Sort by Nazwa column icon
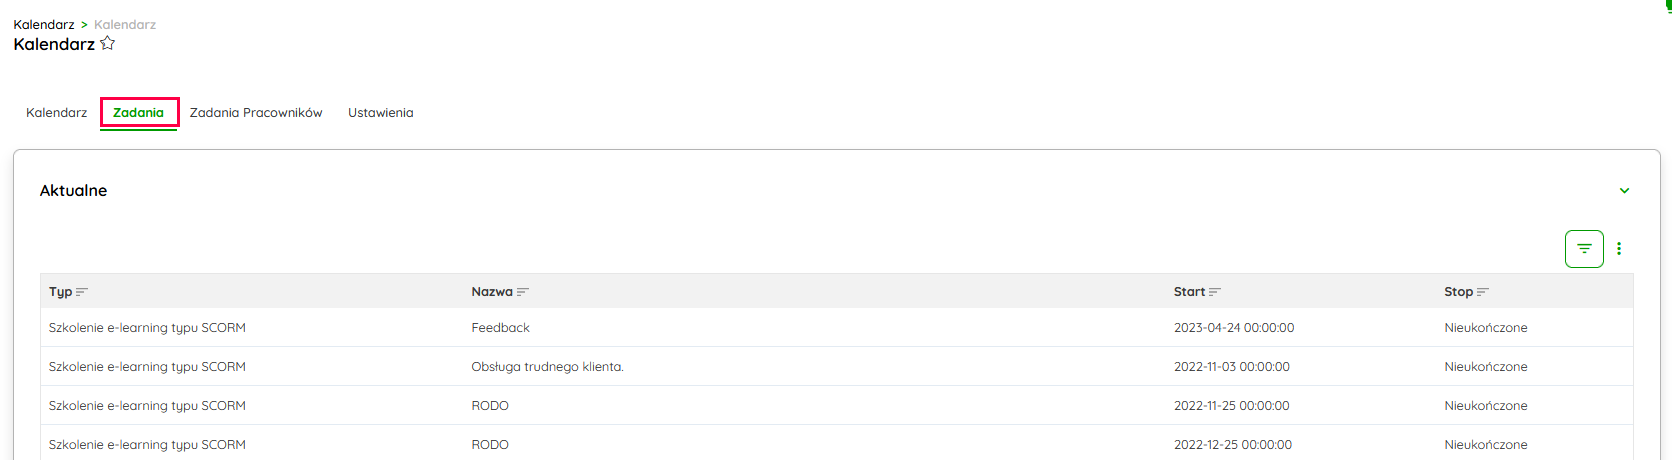The width and height of the screenshot is (1672, 460). point(523,292)
